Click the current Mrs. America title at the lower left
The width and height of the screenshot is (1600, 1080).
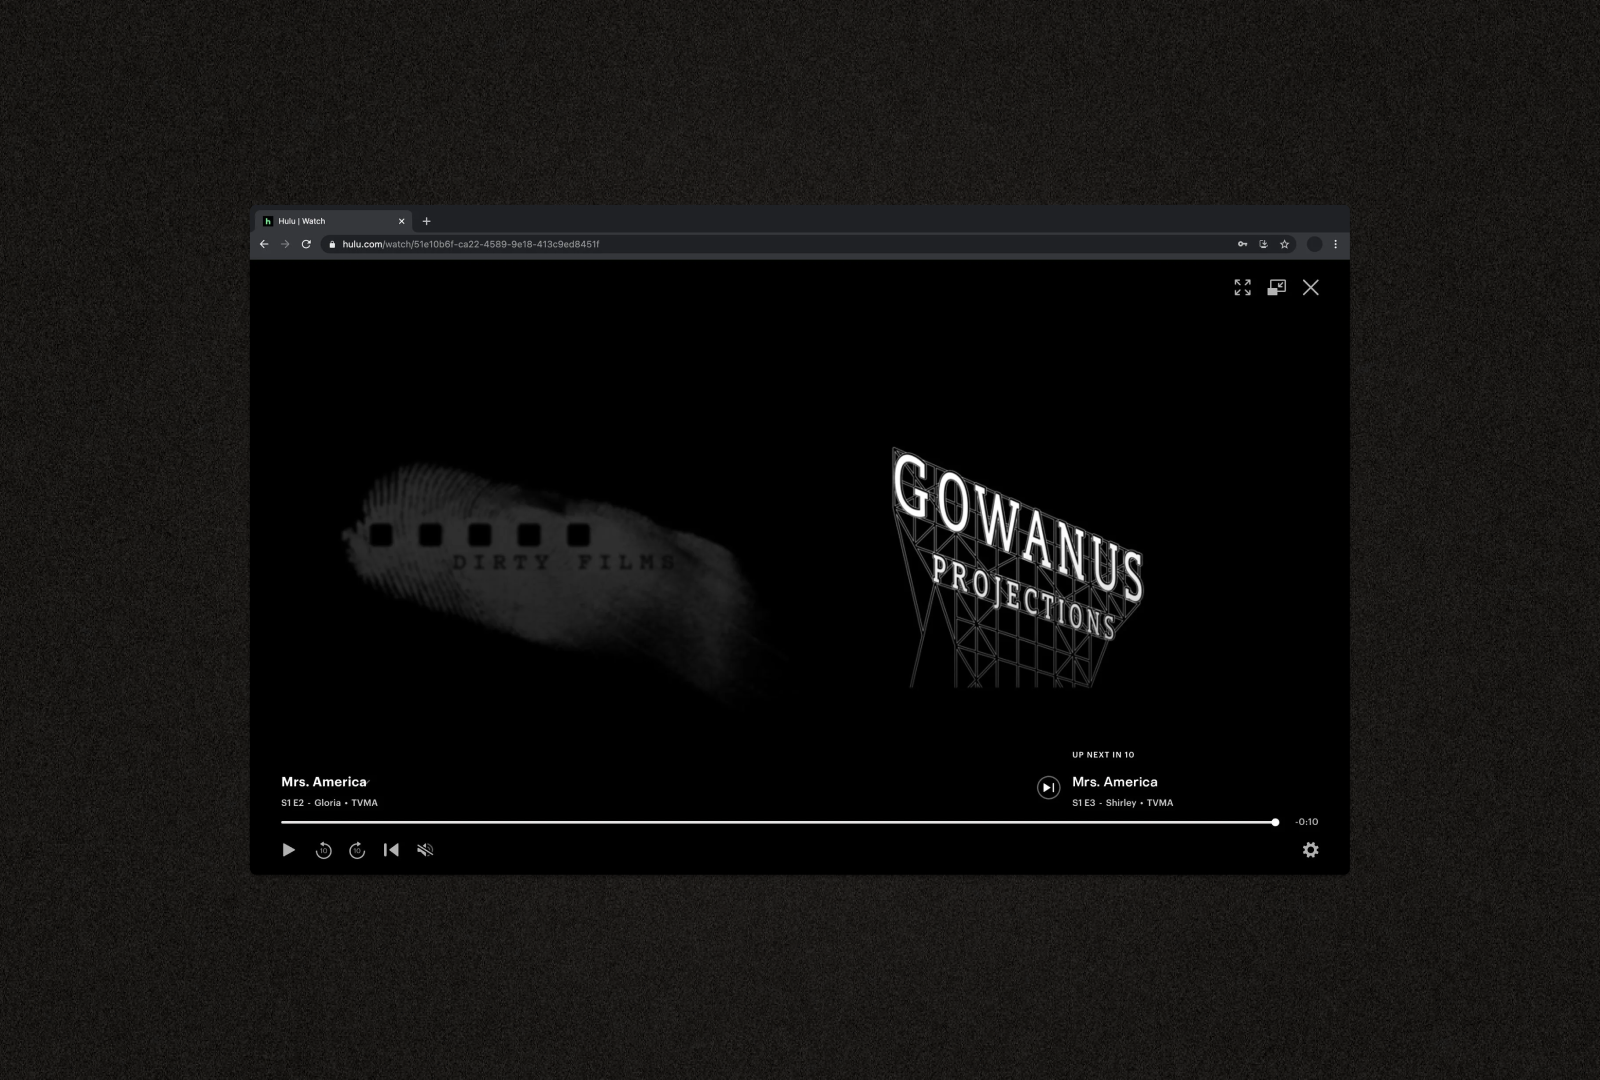(324, 782)
